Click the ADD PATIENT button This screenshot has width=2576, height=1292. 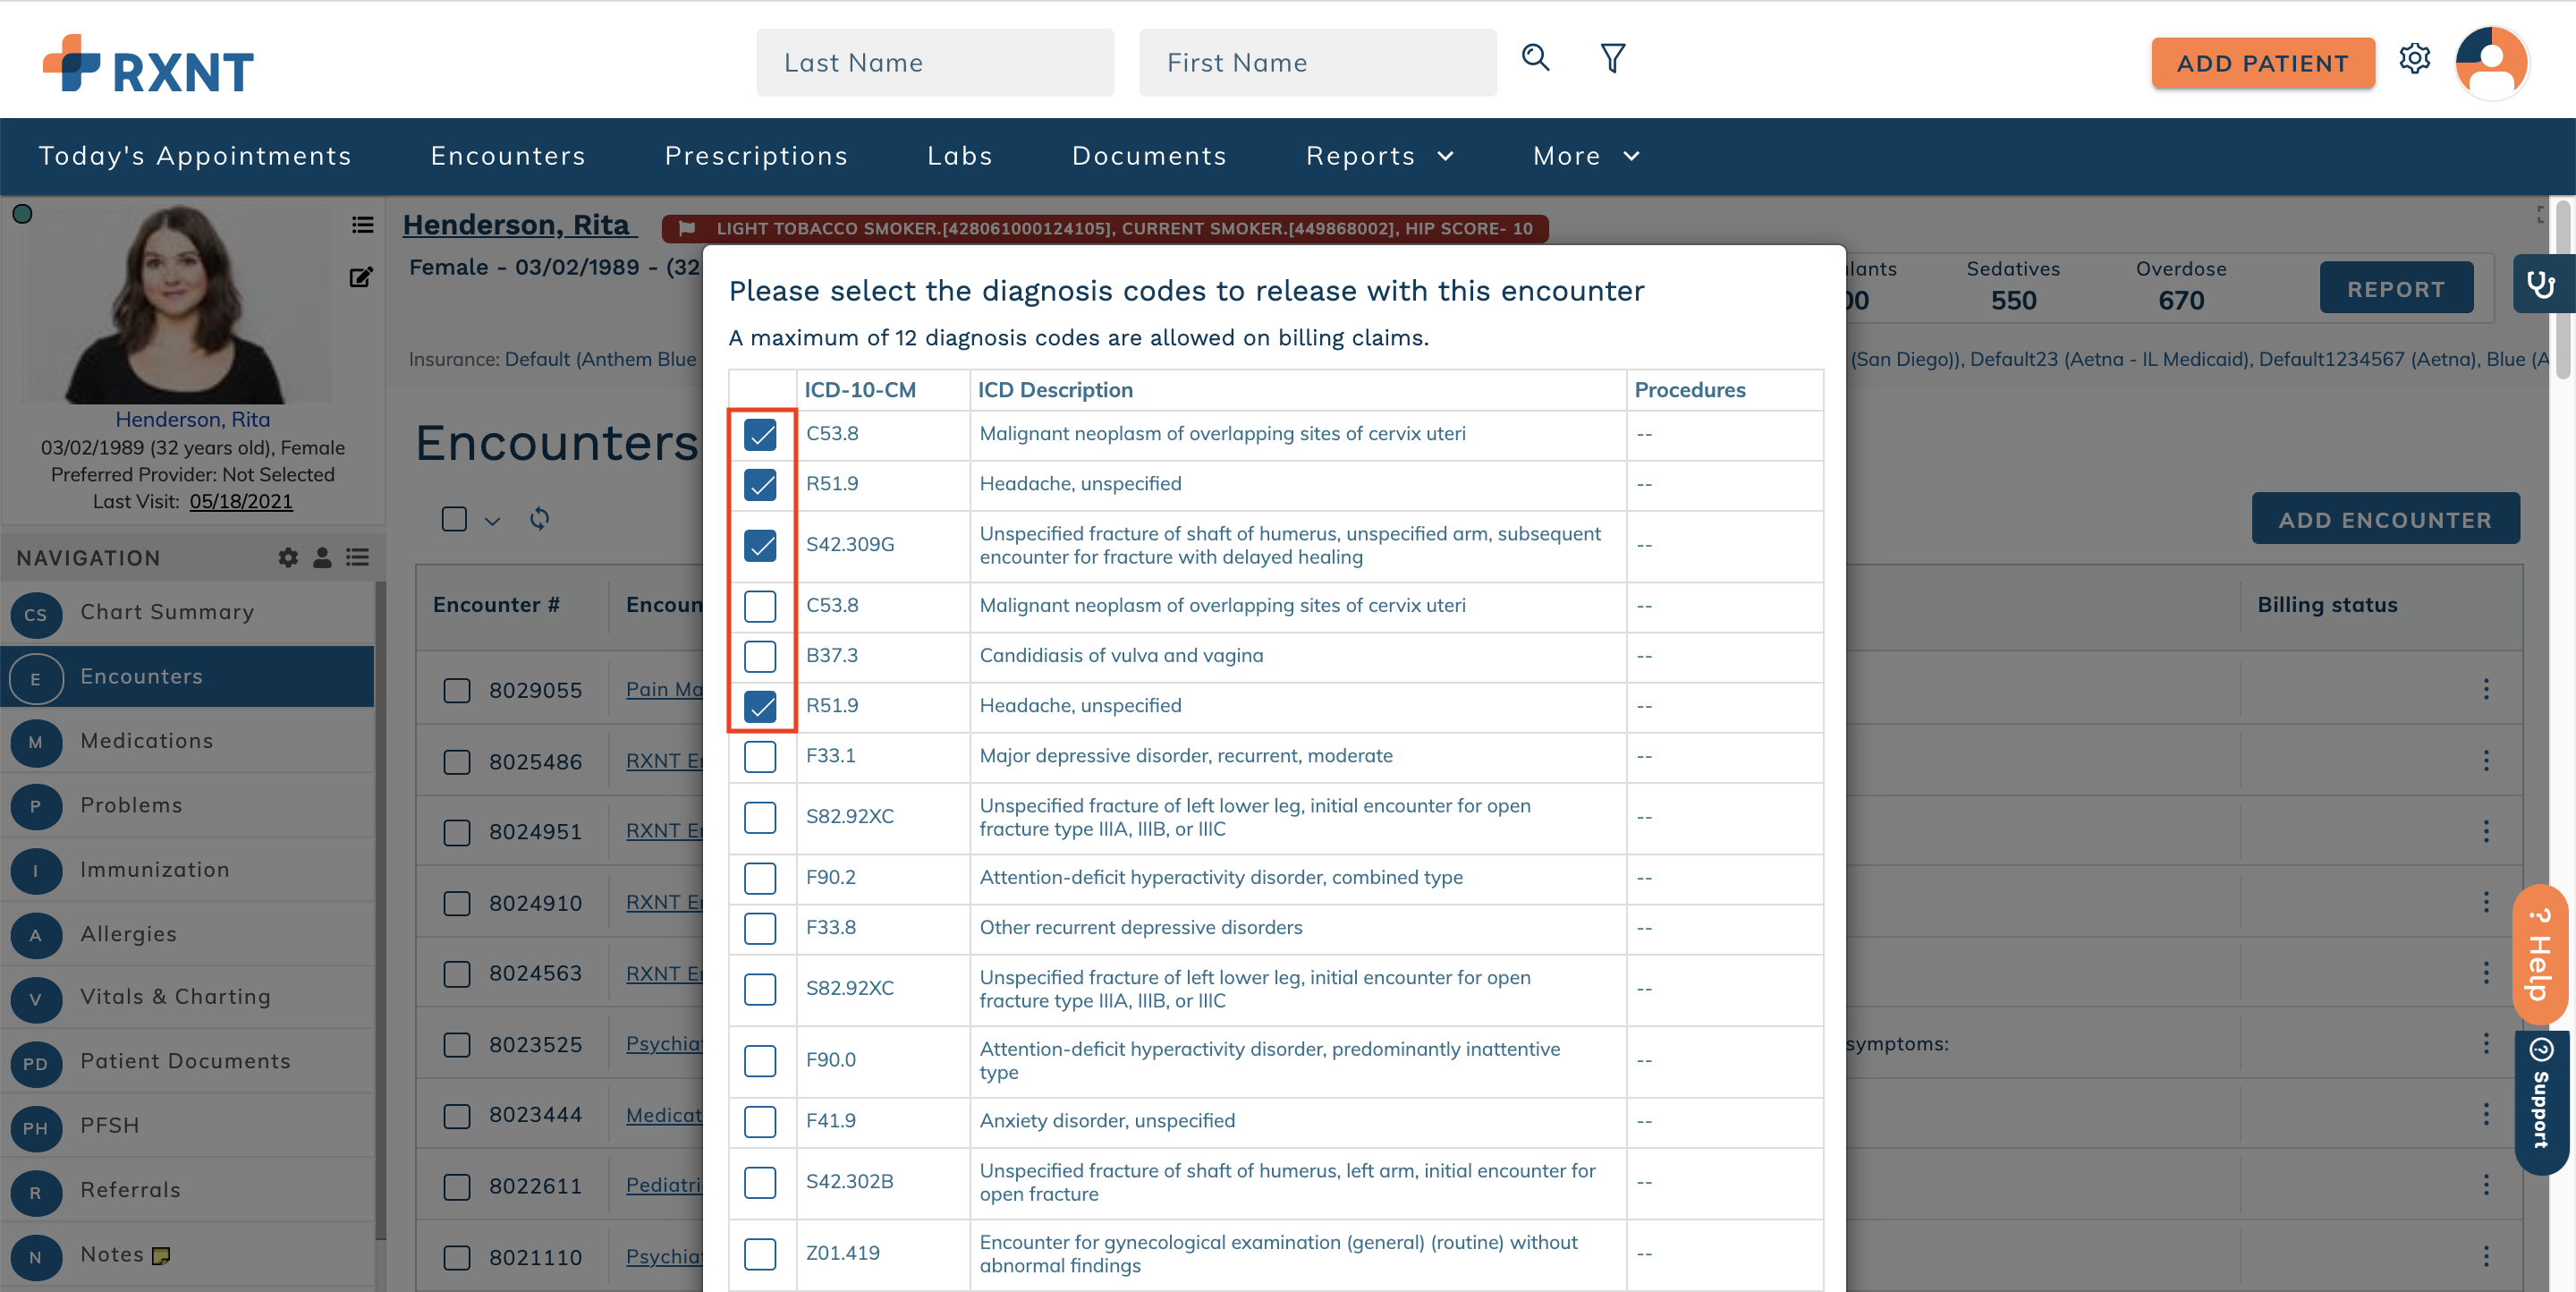coord(2263,62)
